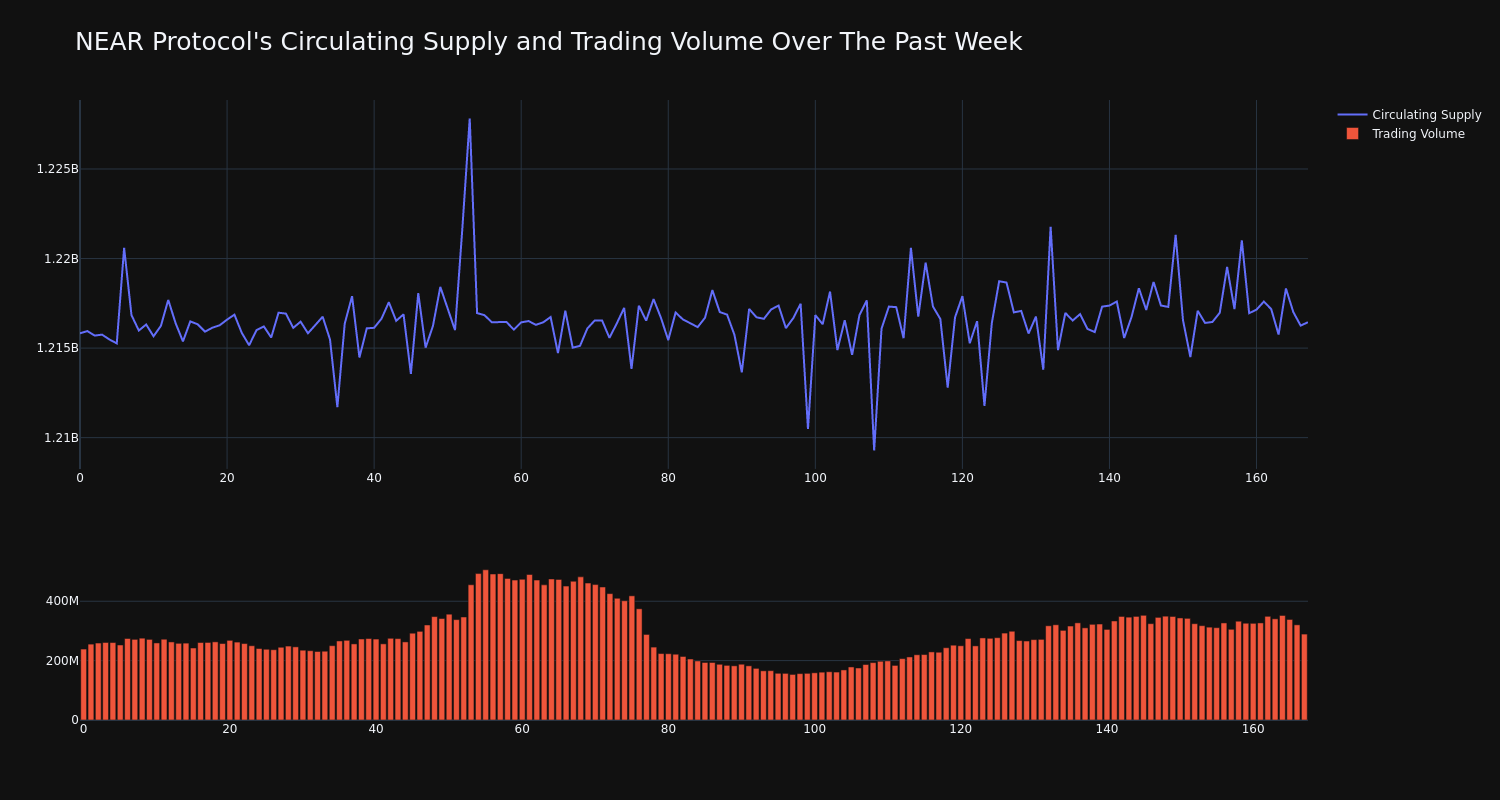Screen dimensions: 1500x800
Task: Toggle the Circulating Supply legend entry
Action: pyautogui.click(x=1409, y=115)
